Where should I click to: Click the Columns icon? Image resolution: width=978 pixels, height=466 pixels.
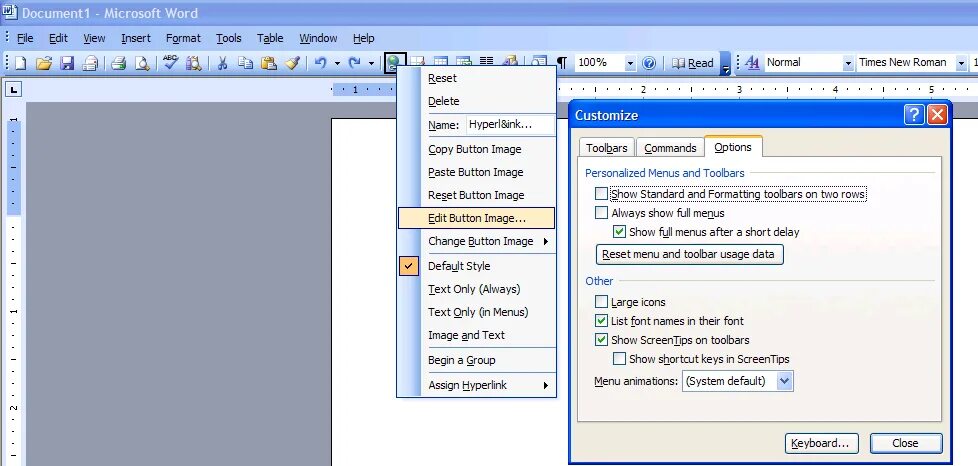(487, 62)
